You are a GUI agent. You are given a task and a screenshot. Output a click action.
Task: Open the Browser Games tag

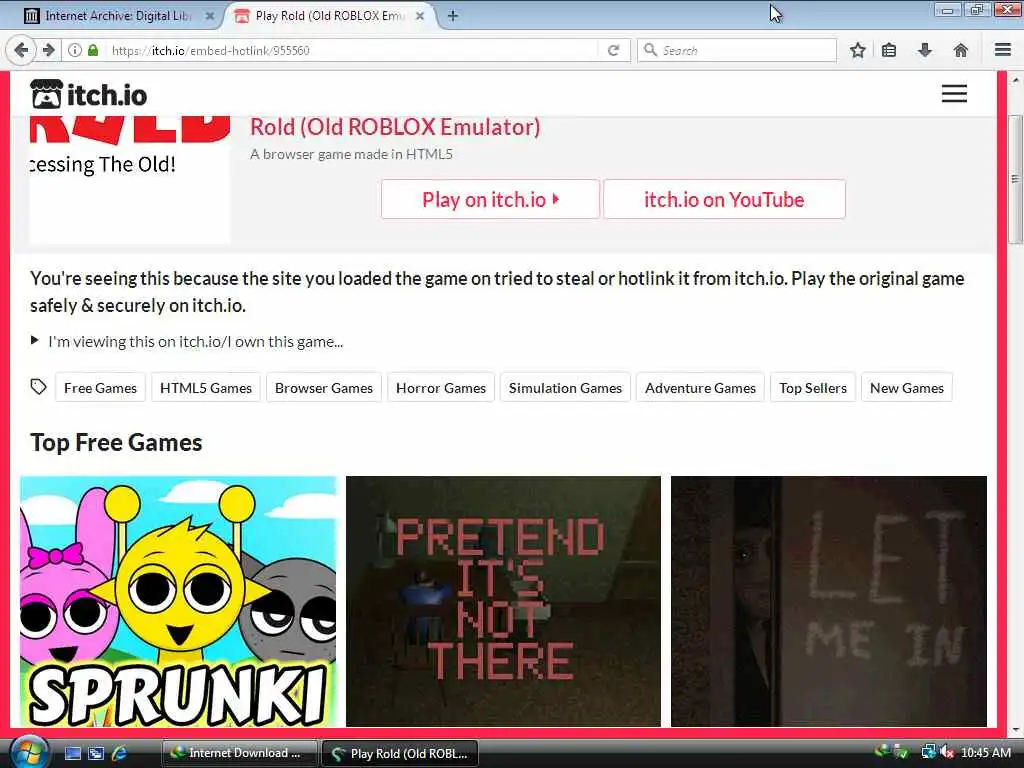click(x=324, y=388)
